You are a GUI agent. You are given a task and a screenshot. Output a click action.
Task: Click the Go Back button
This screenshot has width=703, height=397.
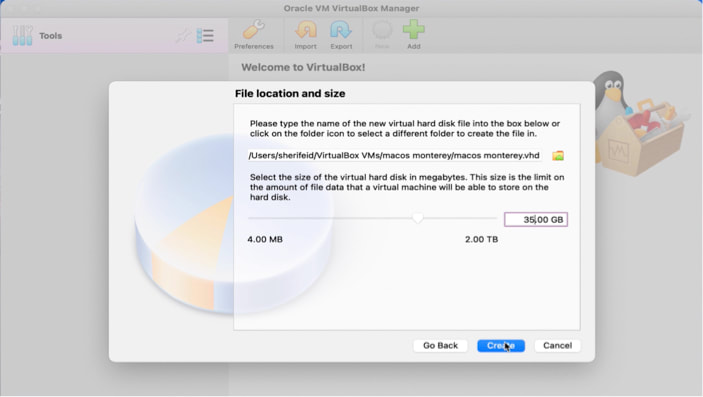(x=440, y=345)
